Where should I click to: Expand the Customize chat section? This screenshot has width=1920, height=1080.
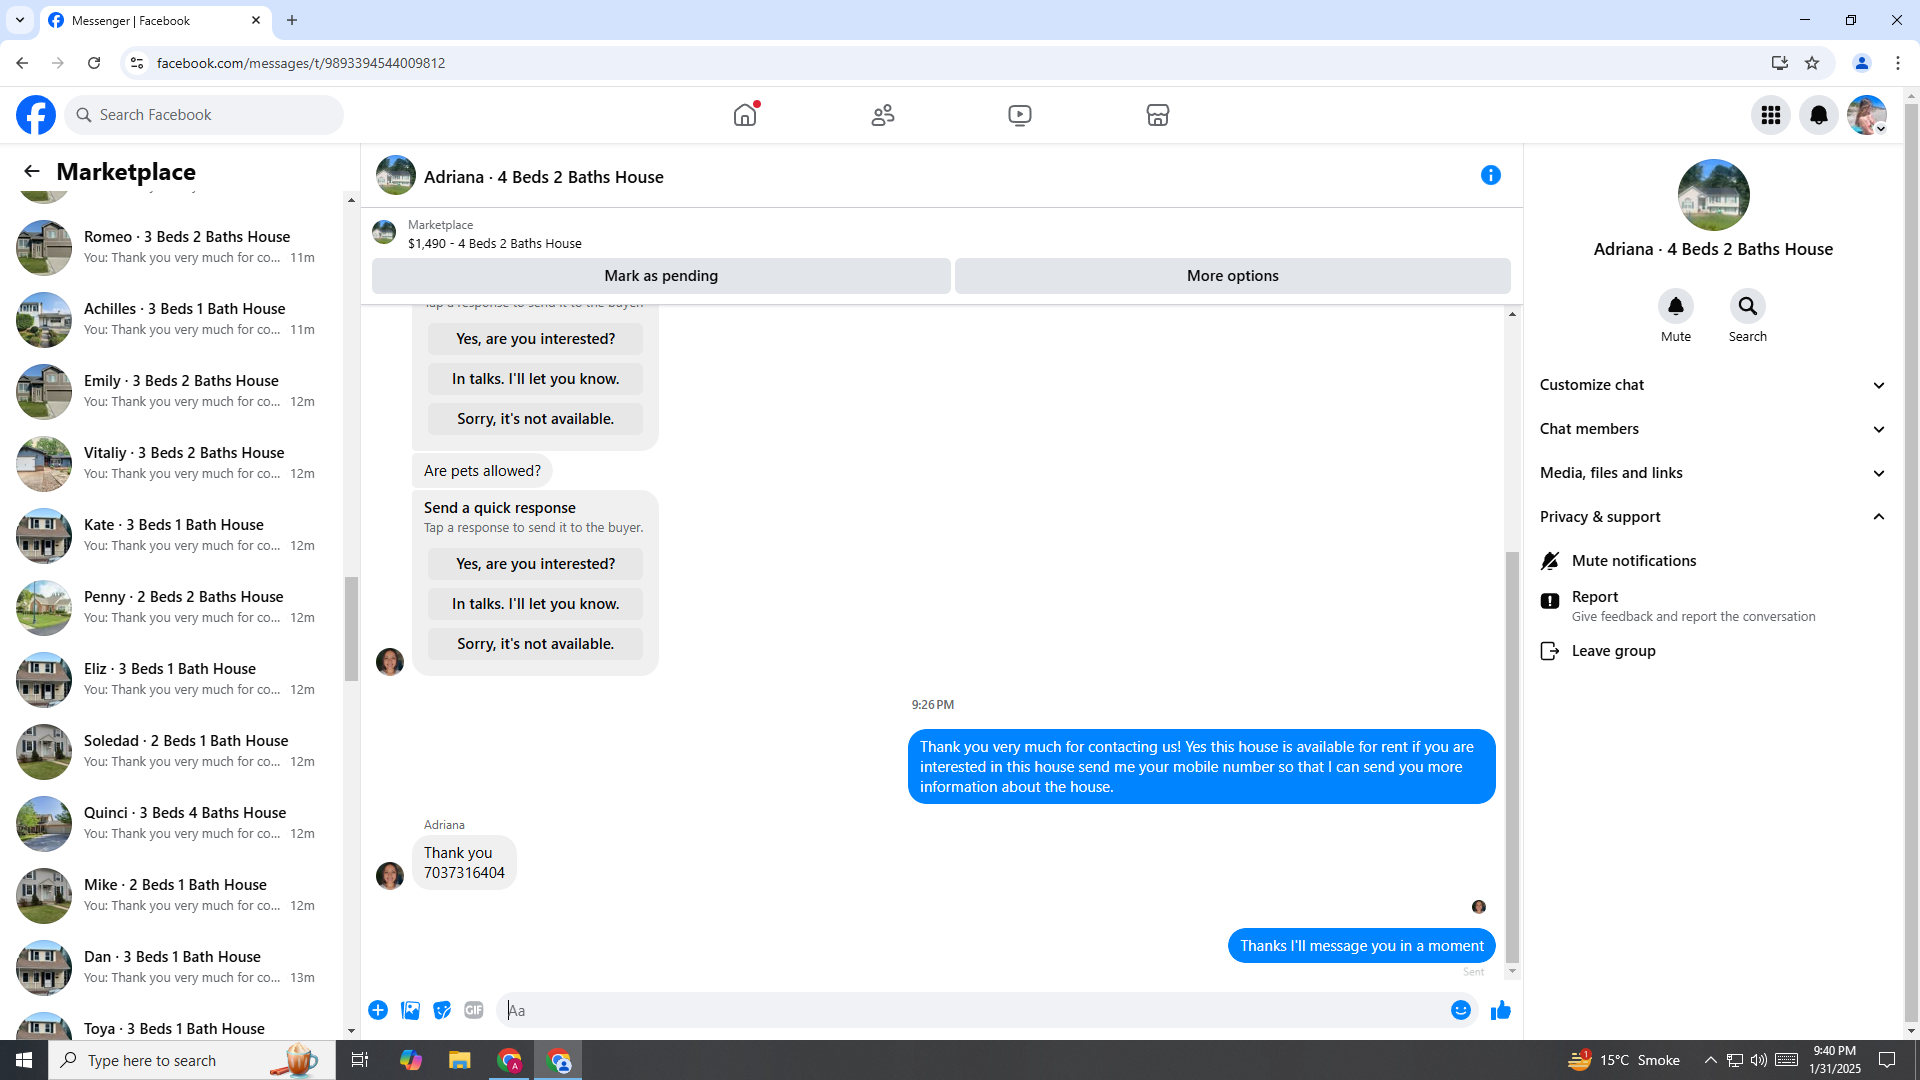1713,385
